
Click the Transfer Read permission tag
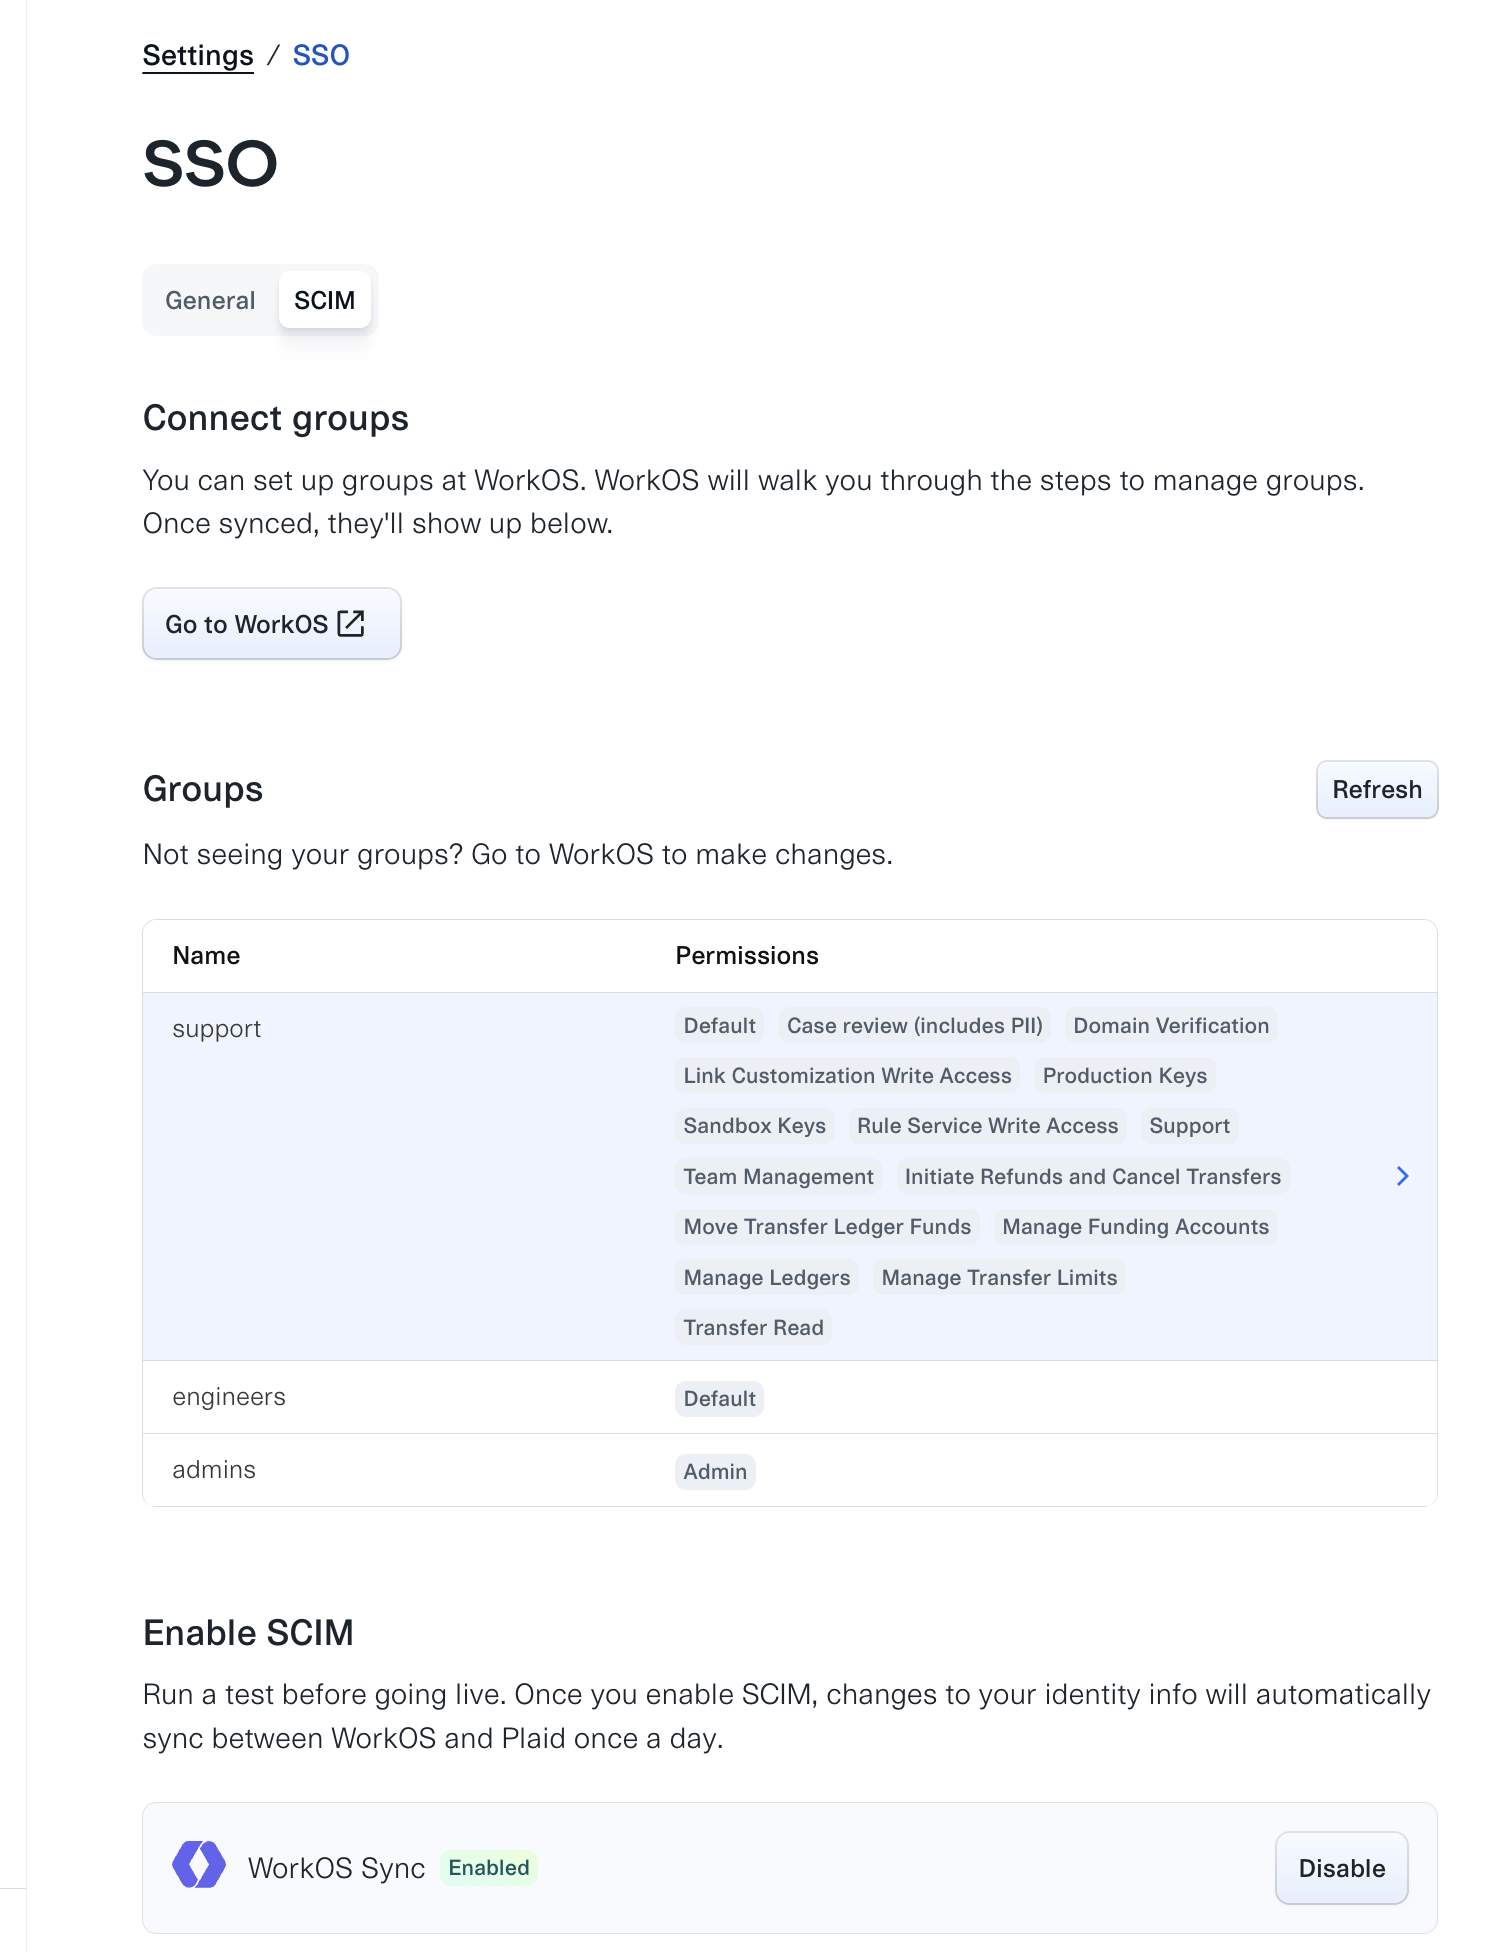click(753, 1327)
